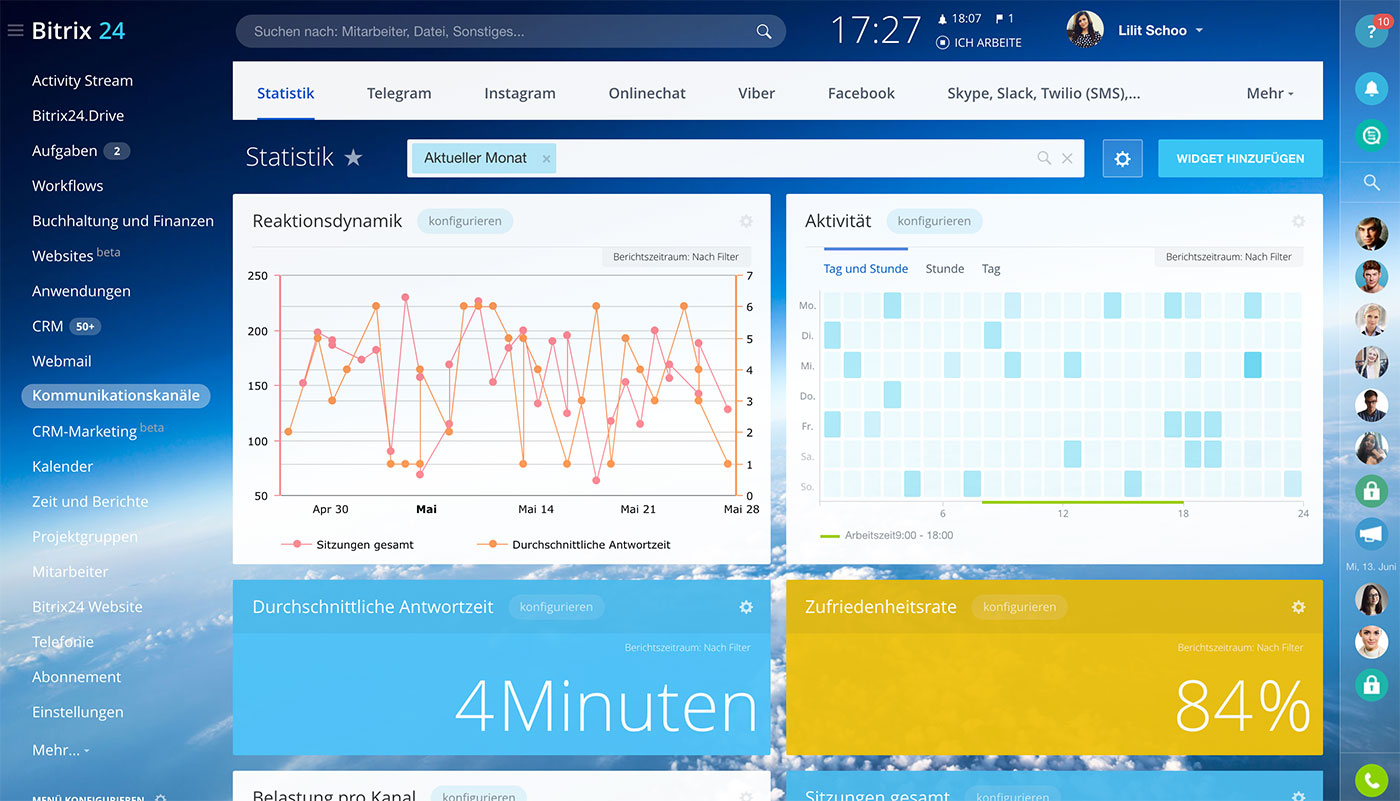Open the help question-mark icon with badge 10
Viewport: 1400px width, 801px height.
click(1371, 31)
